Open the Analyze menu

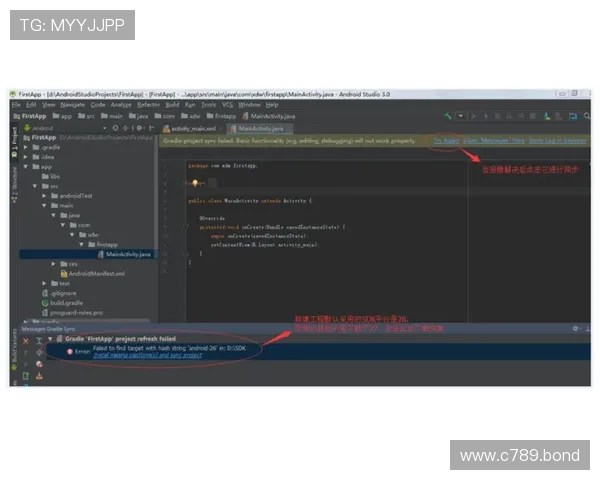click(x=121, y=105)
